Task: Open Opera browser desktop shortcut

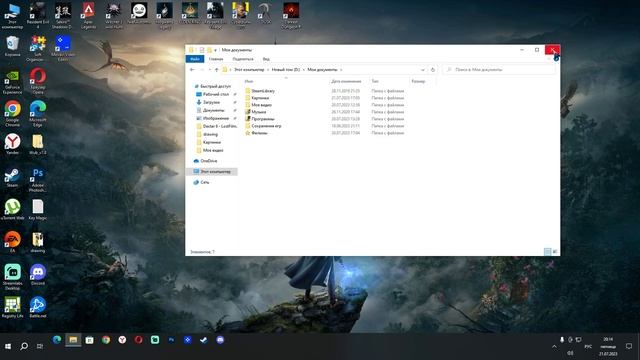Action: point(38,81)
